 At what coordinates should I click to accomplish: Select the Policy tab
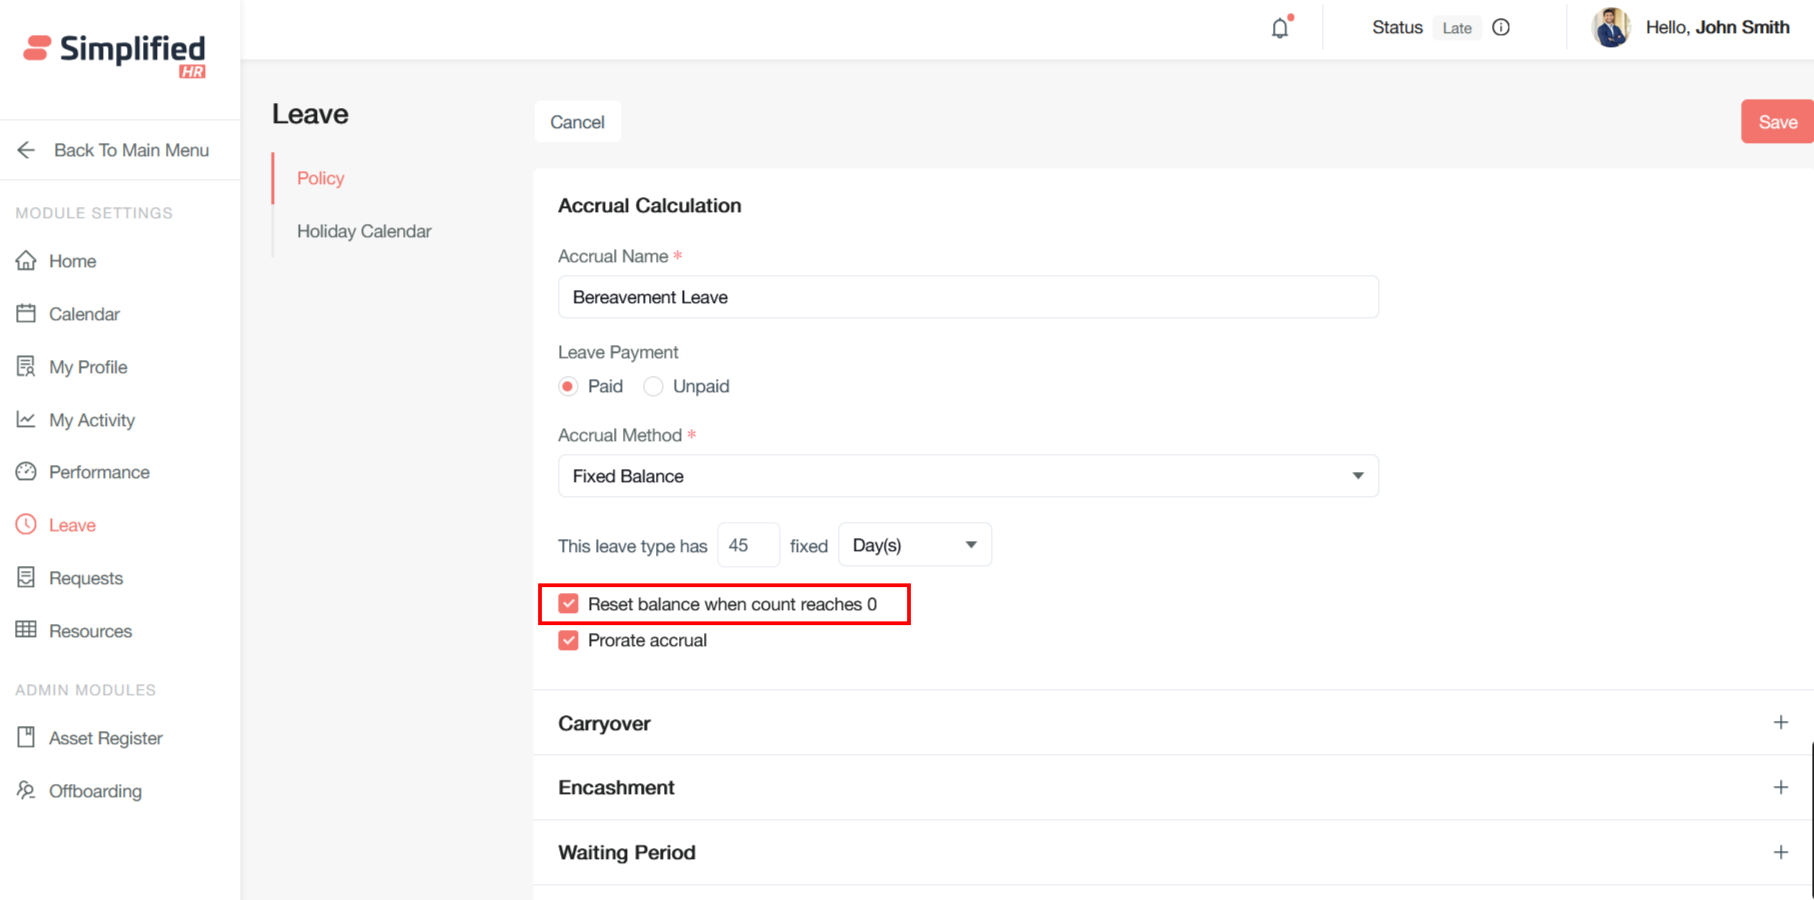coord(320,178)
